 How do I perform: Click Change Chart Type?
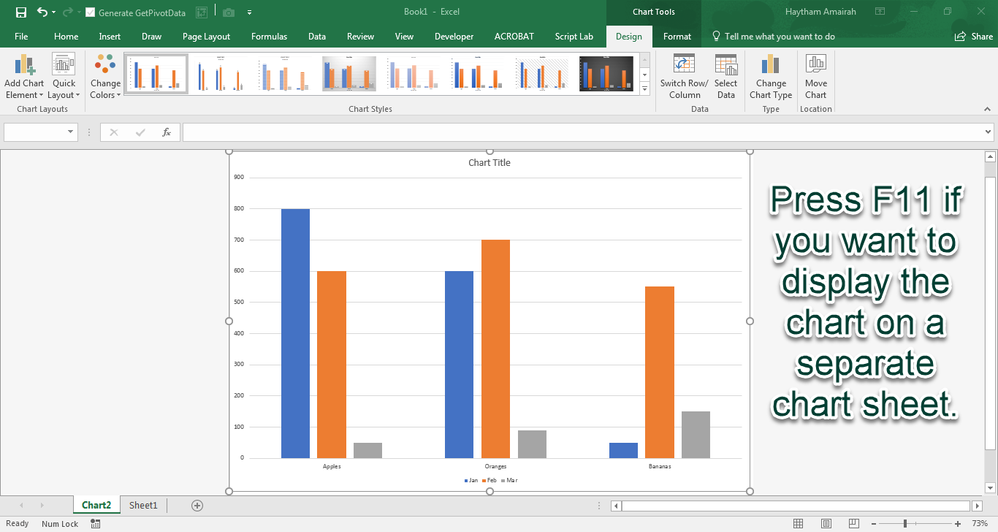[771, 76]
